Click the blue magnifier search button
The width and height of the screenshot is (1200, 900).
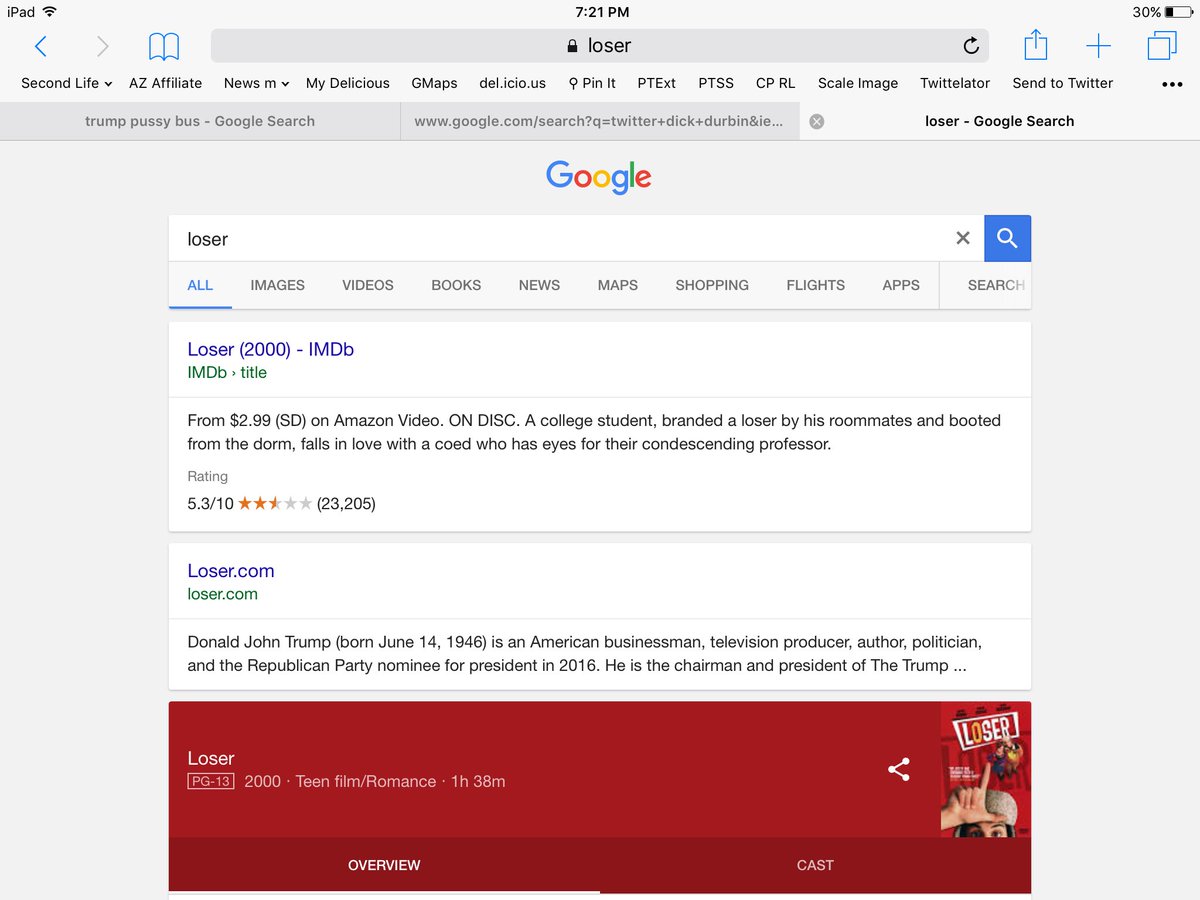tap(1007, 238)
